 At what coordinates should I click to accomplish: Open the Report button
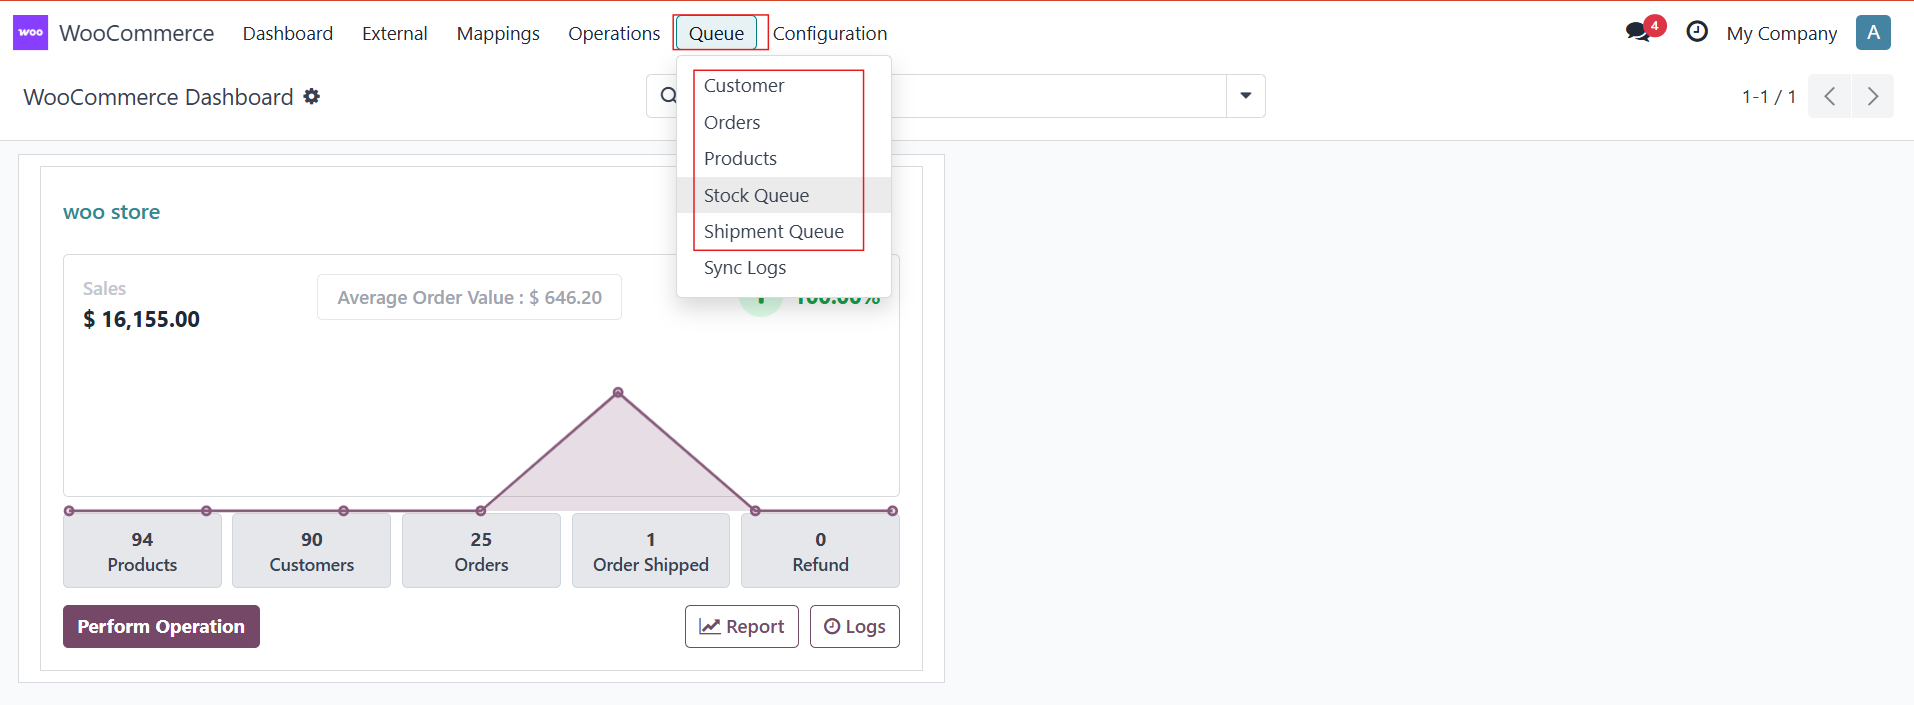point(742,626)
